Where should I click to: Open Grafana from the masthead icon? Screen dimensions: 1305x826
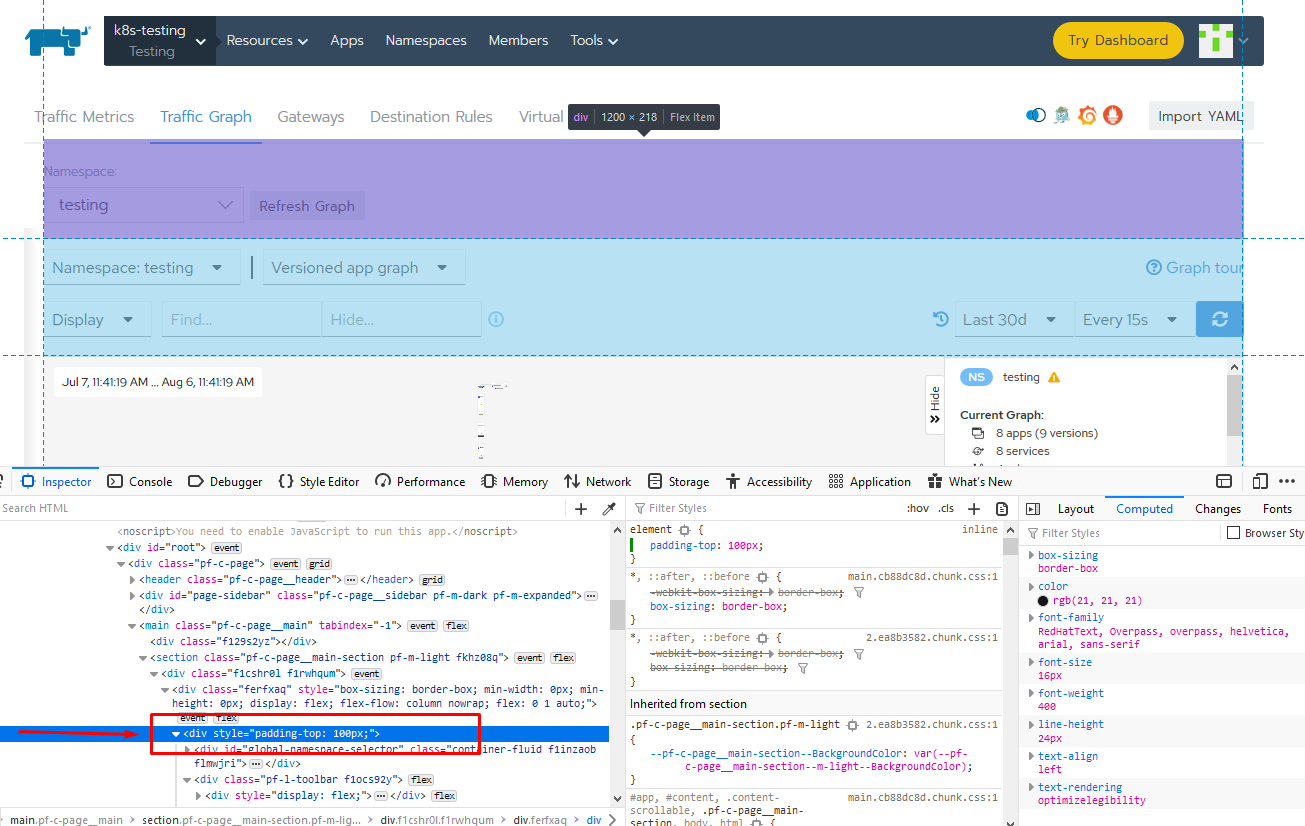point(1087,115)
